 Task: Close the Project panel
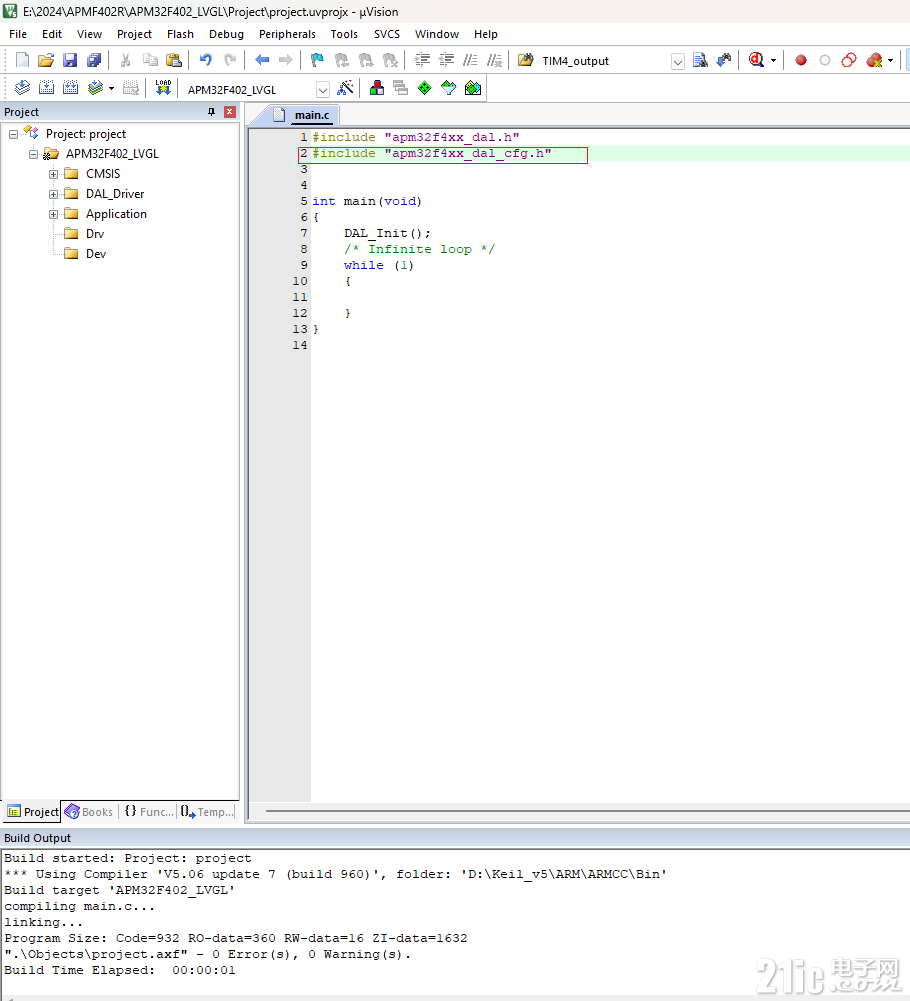click(230, 112)
